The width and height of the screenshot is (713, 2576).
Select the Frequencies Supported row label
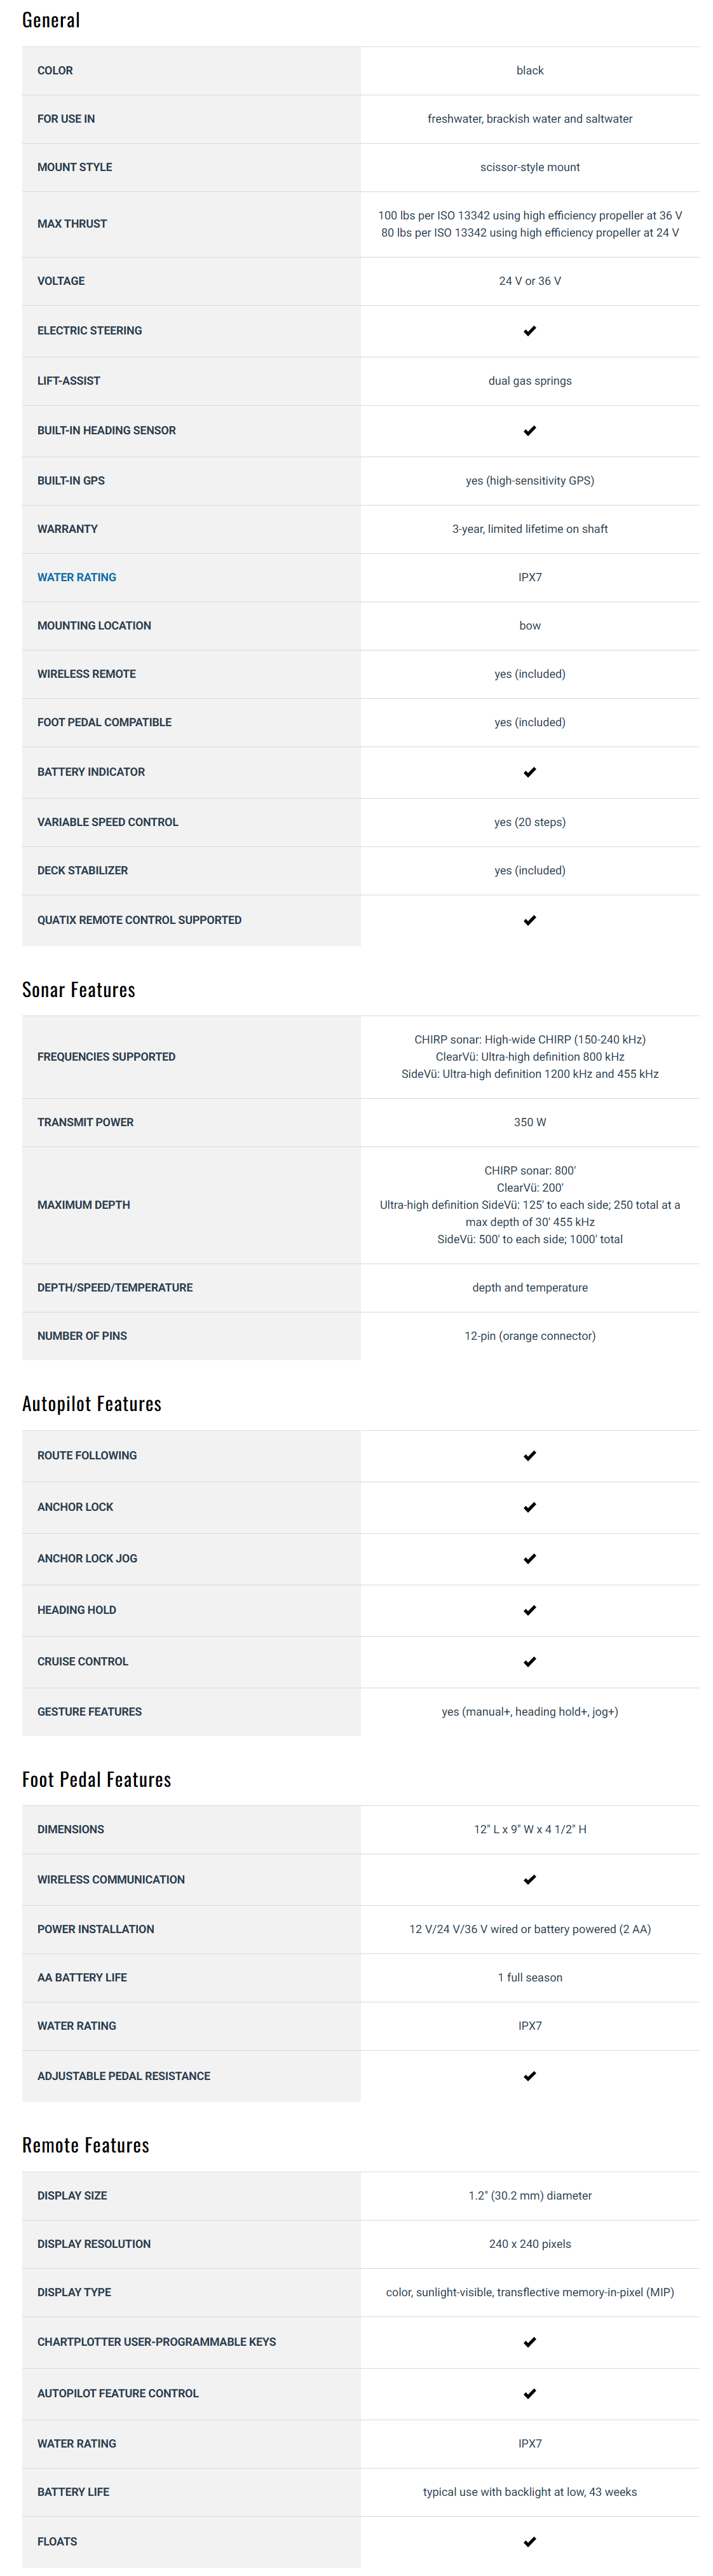(106, 1057)
